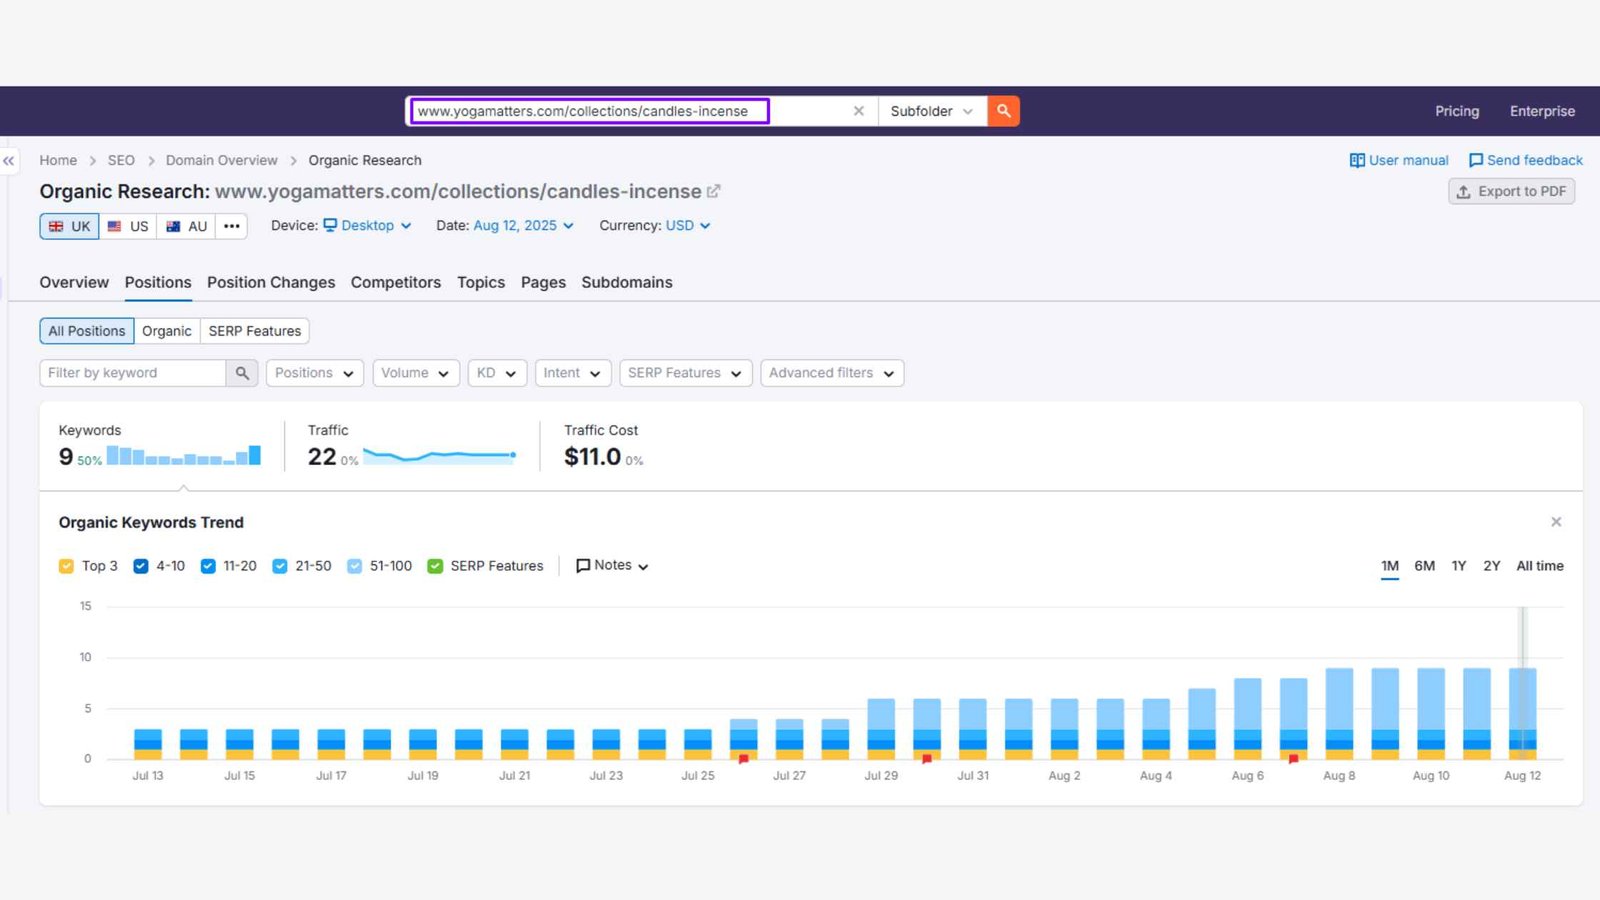Click the Filter by keyword input
The width and height of the screenshot is (1600, 900).
click(133, 373)
